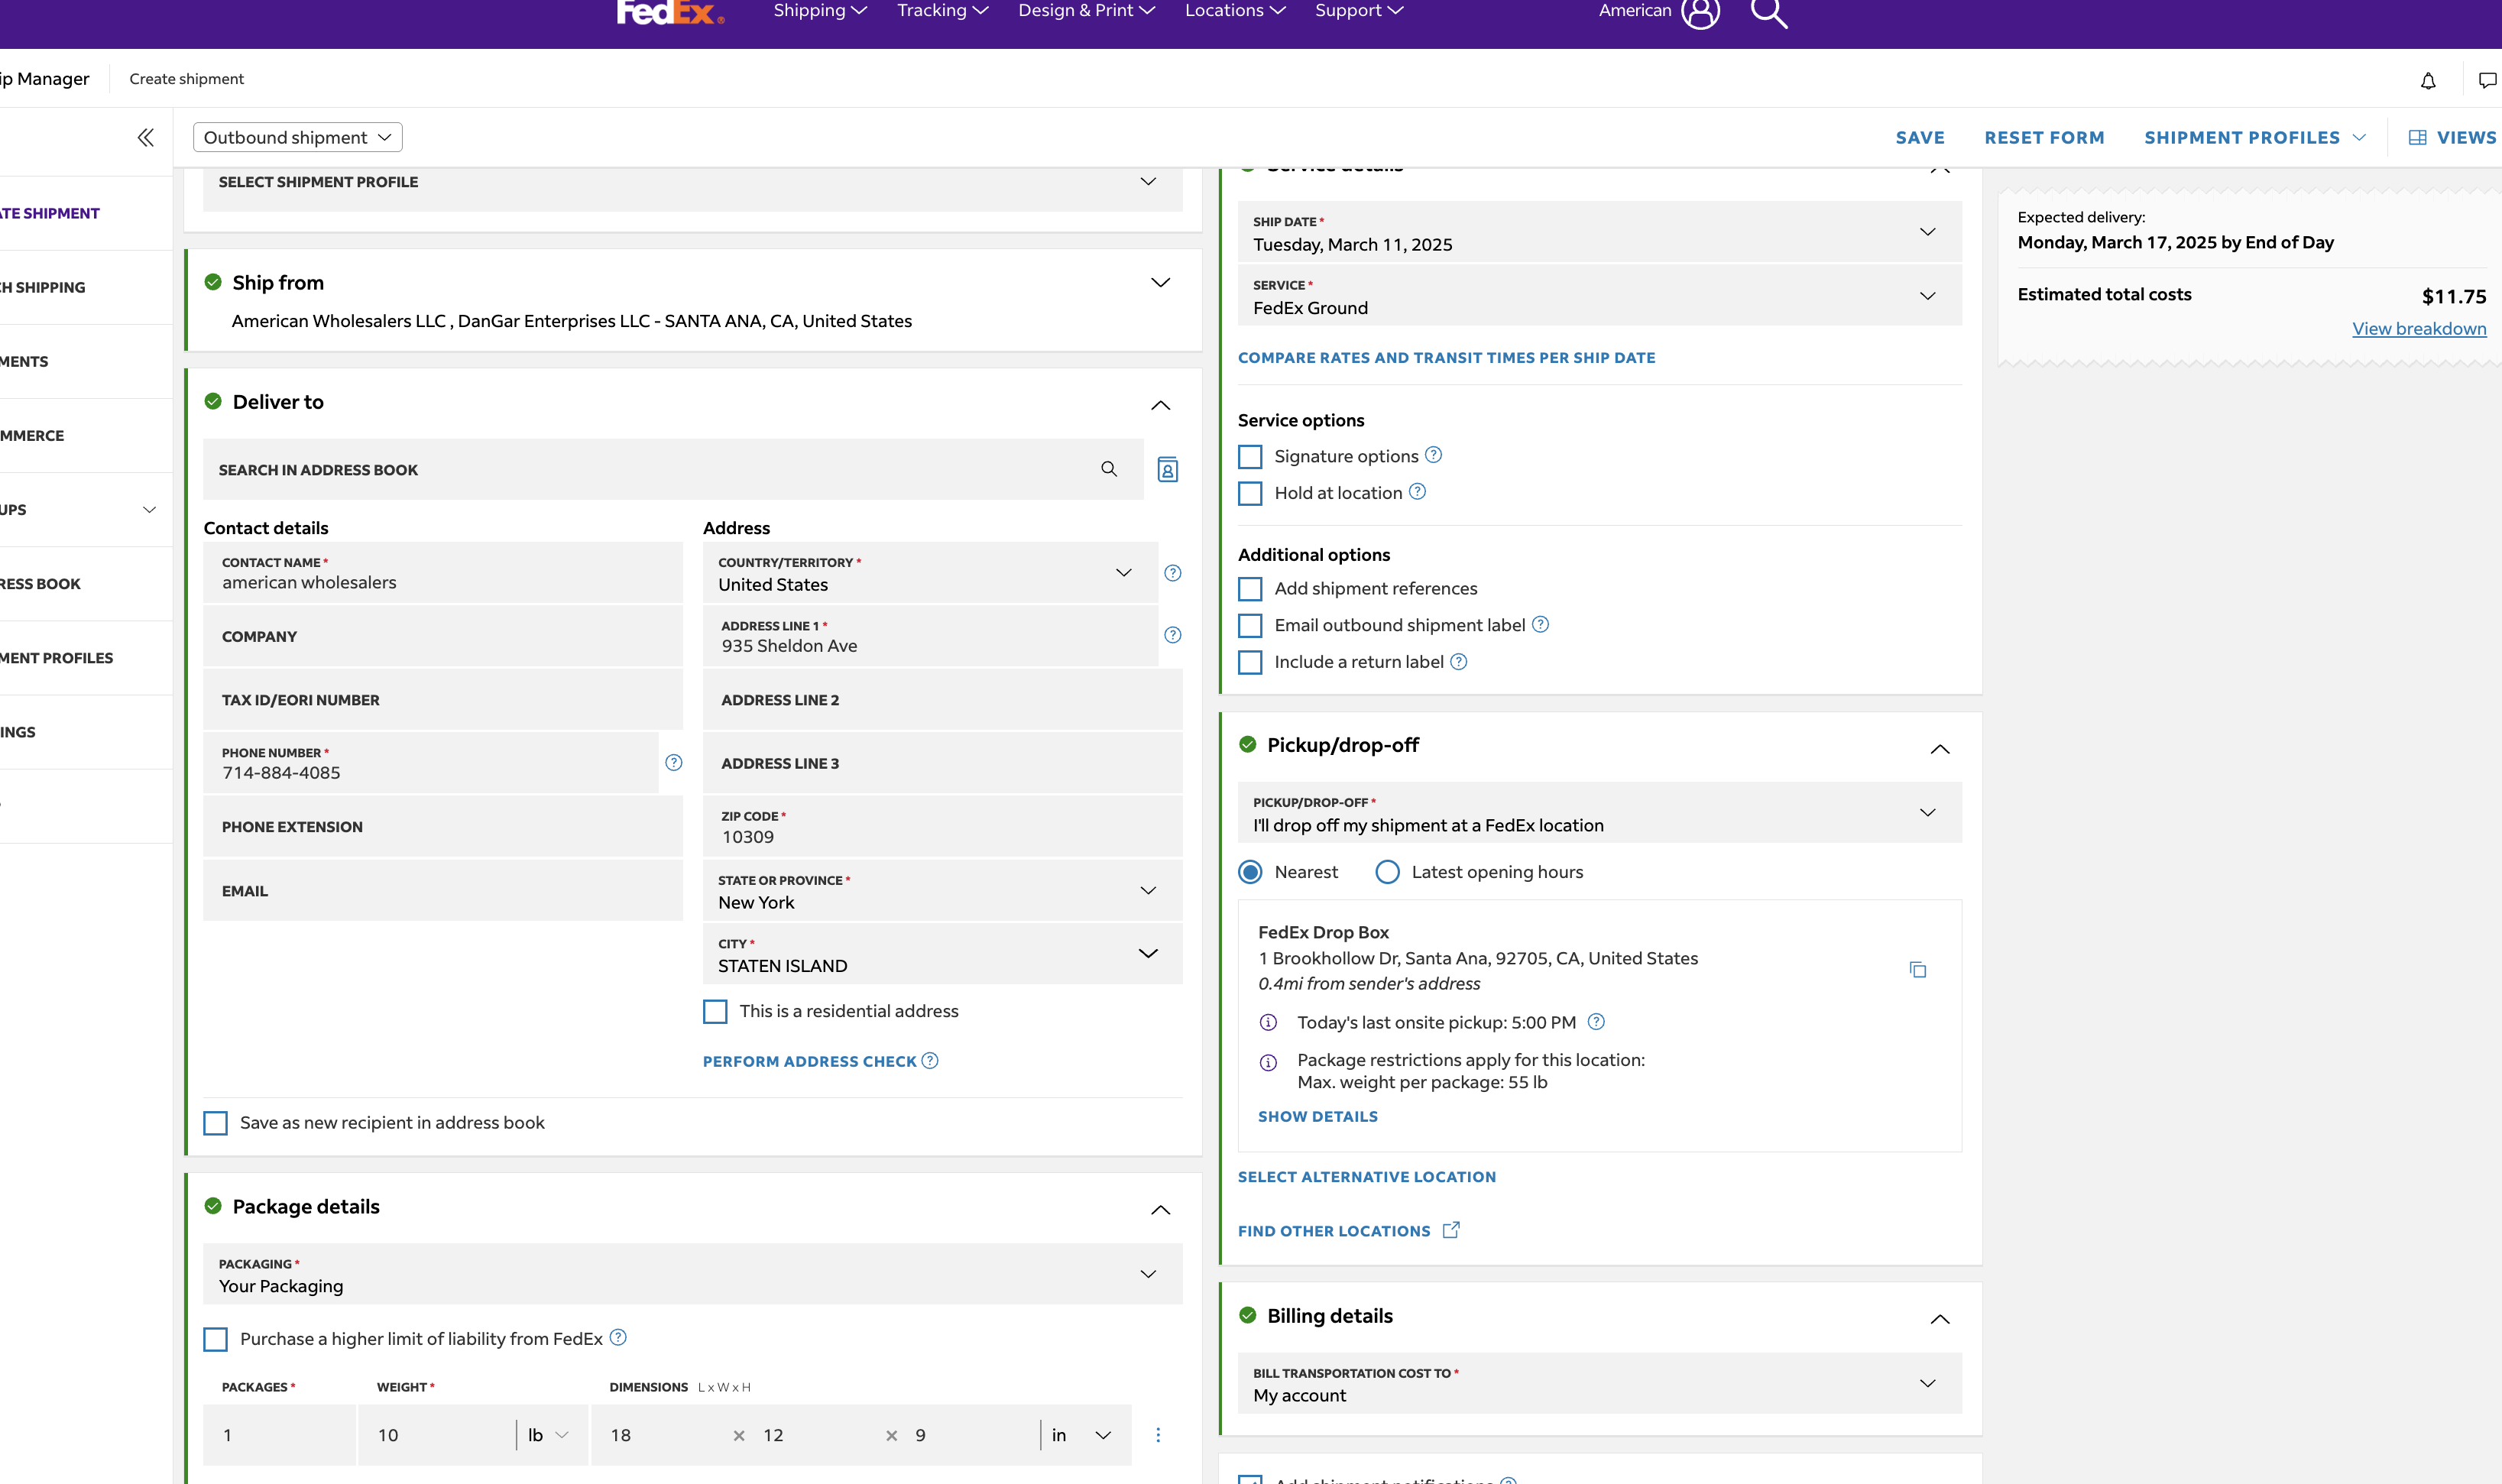2502x1484 pixels.
Task: Expand the Ship from section
Action: click(x=1160, y=283)
